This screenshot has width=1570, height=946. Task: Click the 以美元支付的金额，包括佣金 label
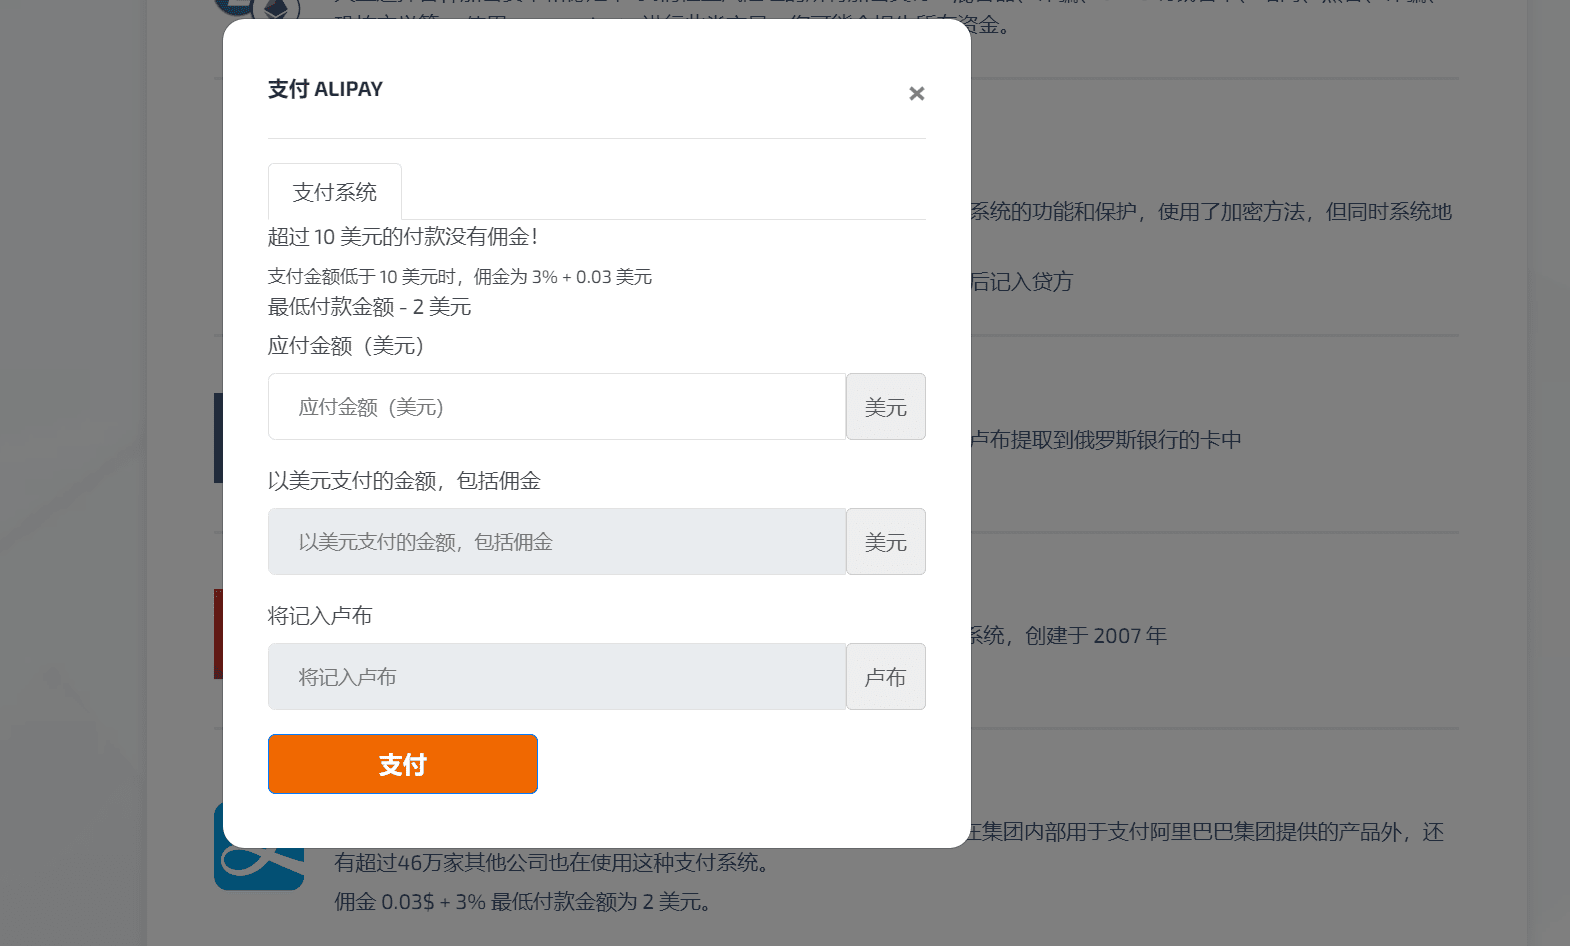404,481
